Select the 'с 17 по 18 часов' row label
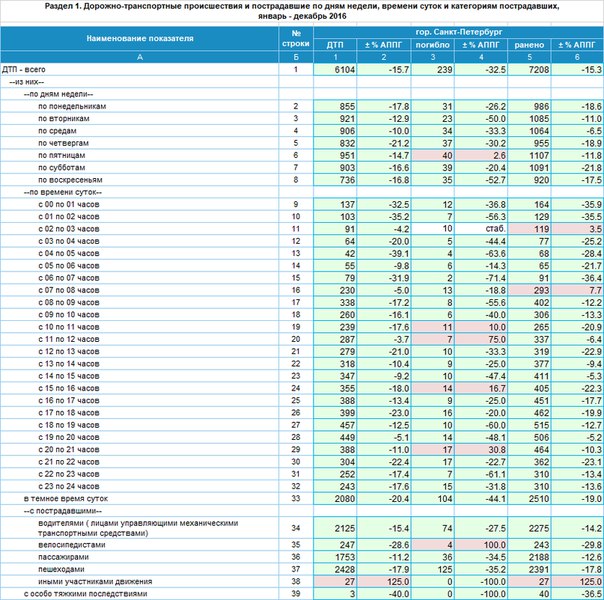Screen dimensions: 604x600 69,413
